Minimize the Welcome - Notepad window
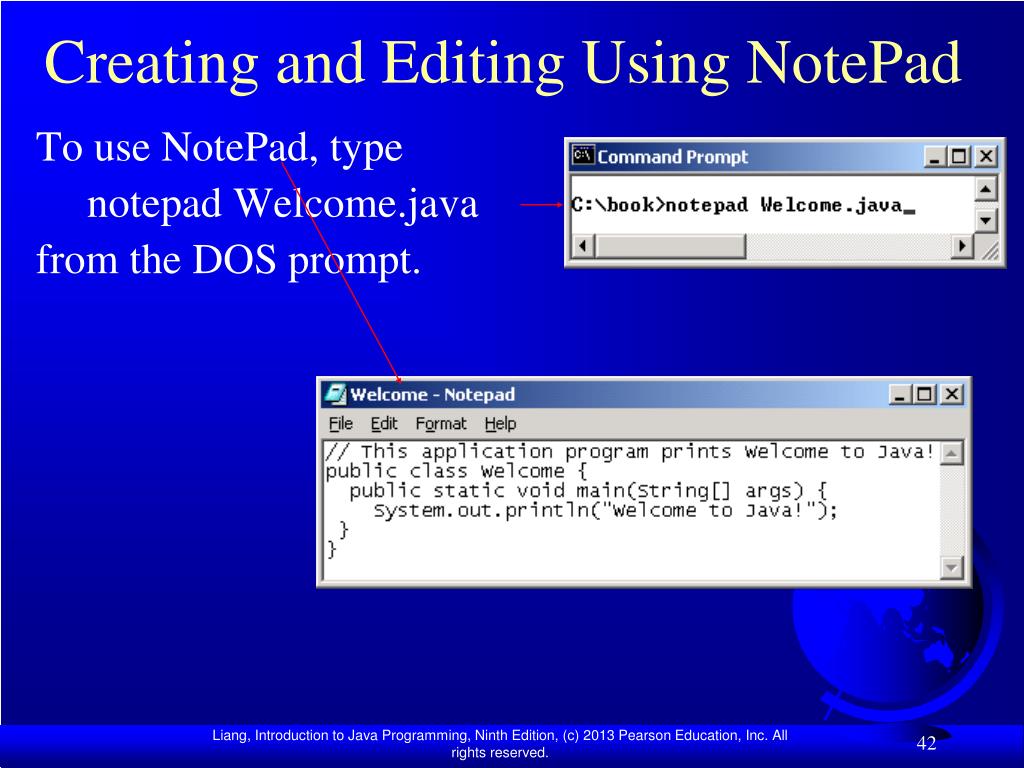Image resolution: width=1024 pixels, height=768 pixels. coord(901,394)
